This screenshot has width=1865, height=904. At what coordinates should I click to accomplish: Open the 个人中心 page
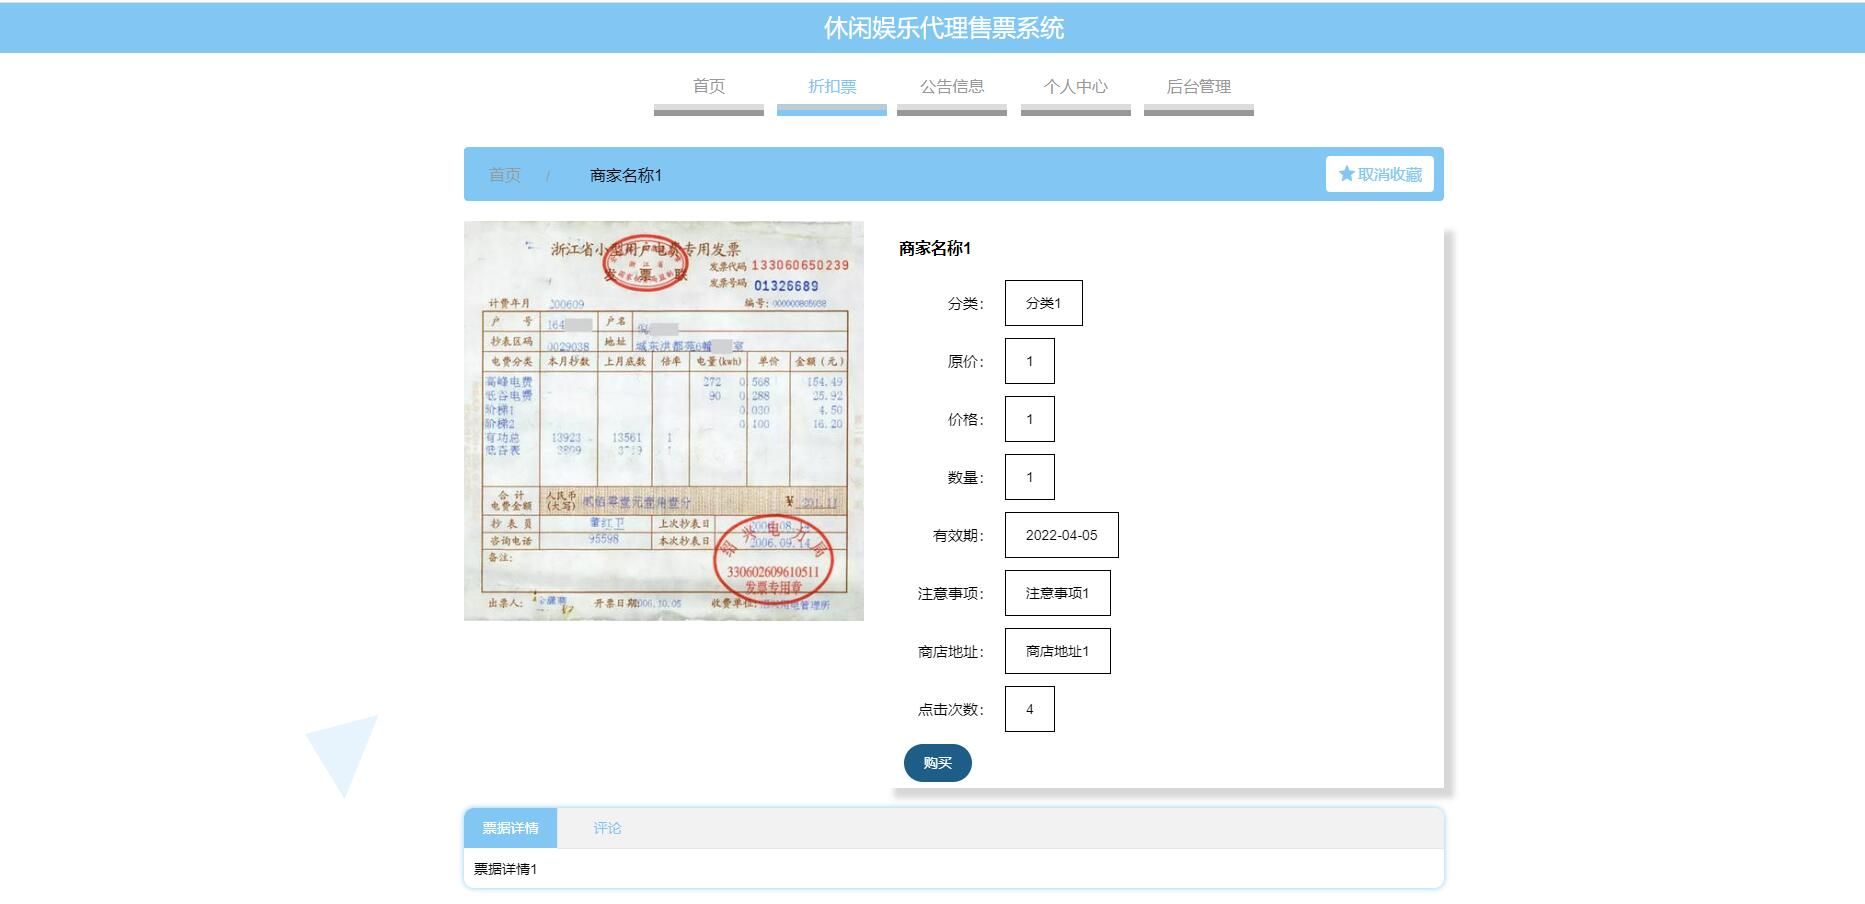(1075, 87)
